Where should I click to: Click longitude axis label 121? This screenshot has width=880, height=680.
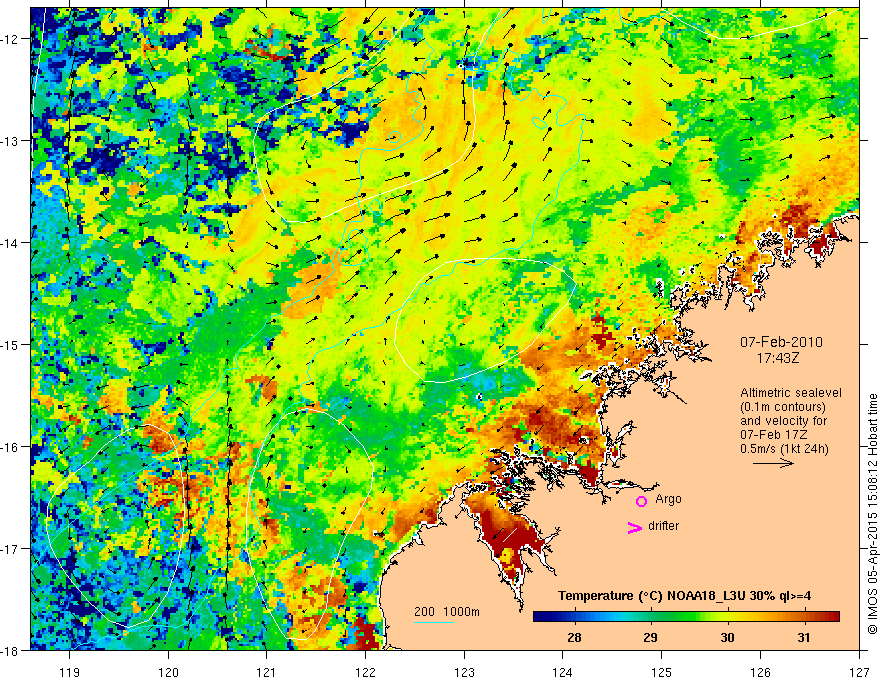(x=267, y=672)
